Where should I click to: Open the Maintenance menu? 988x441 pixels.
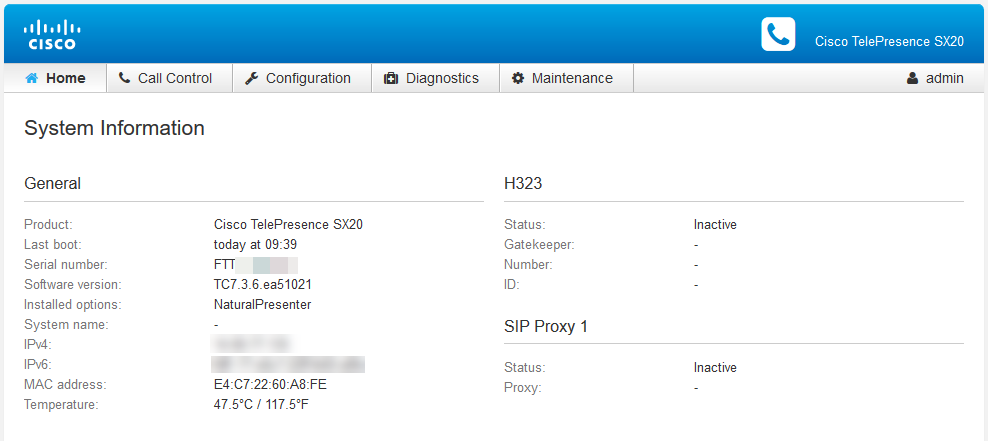[566, 78]
